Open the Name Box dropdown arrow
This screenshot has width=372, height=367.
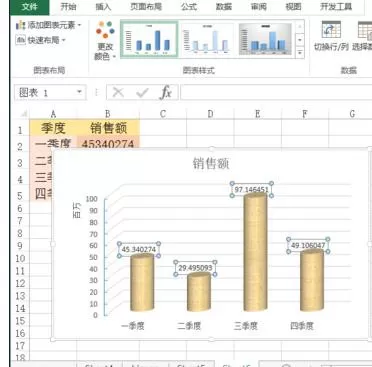click(x=79, y=92)
